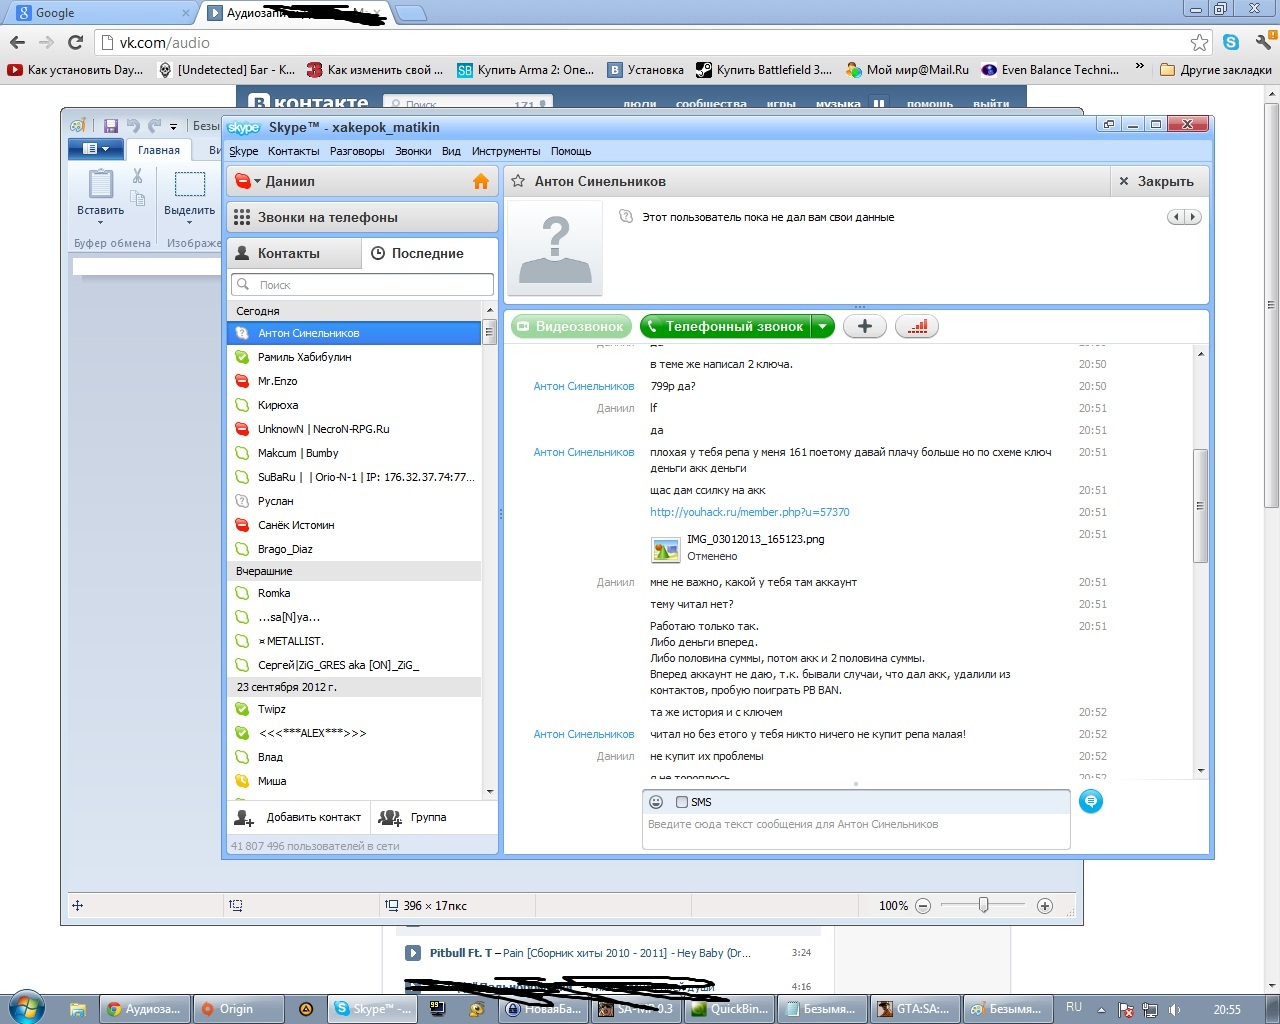Click the message input text box
Viewport: 1280px width, 1024px height.
tap(856, 832)
